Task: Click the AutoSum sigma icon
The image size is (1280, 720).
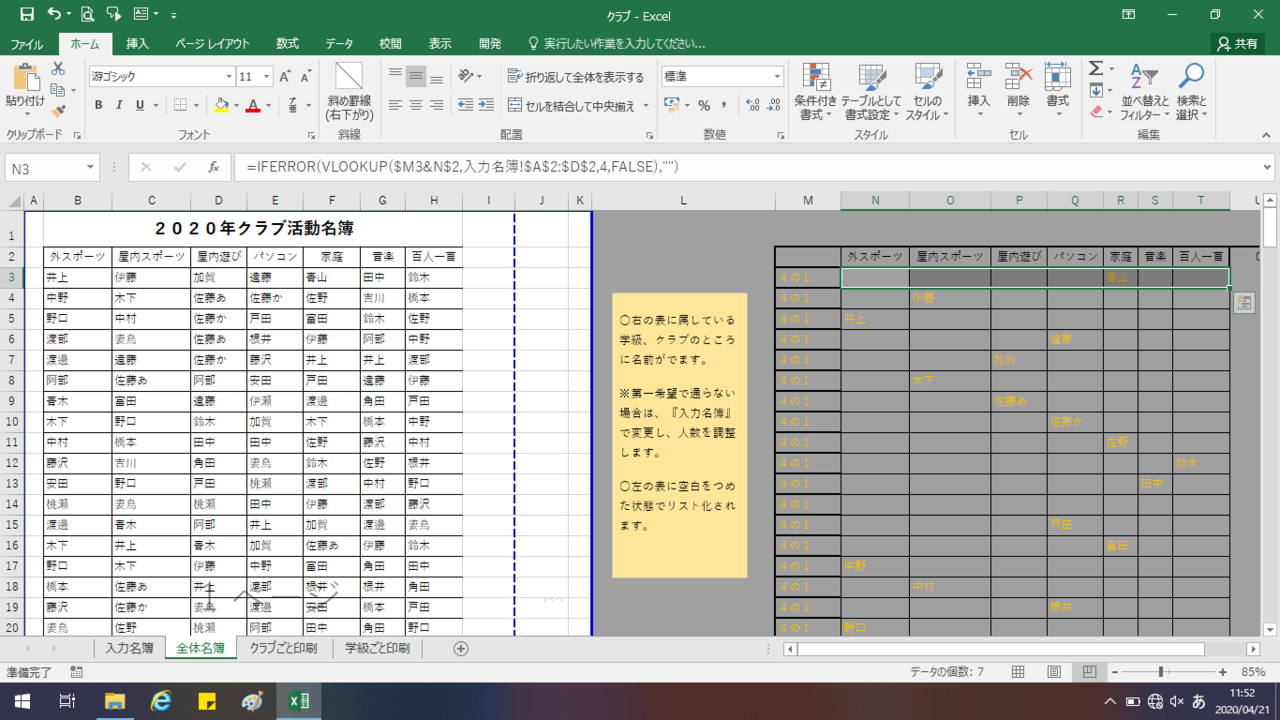Action: pos(1095,68)
